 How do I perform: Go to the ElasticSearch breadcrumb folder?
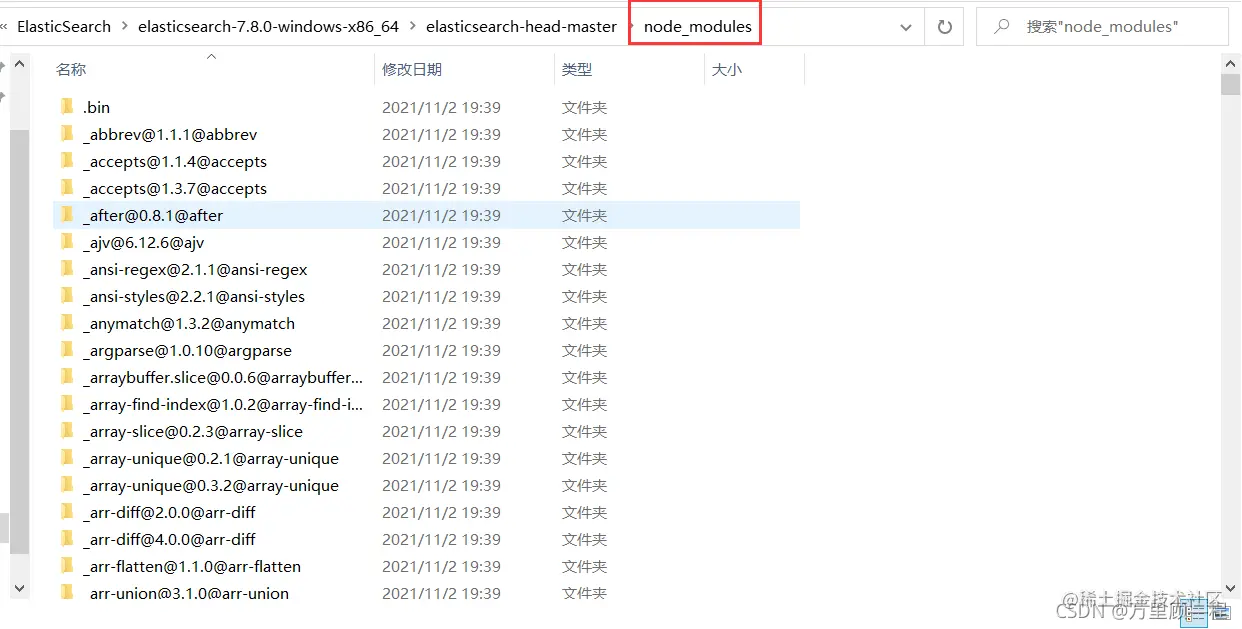[x=64, y=27]
